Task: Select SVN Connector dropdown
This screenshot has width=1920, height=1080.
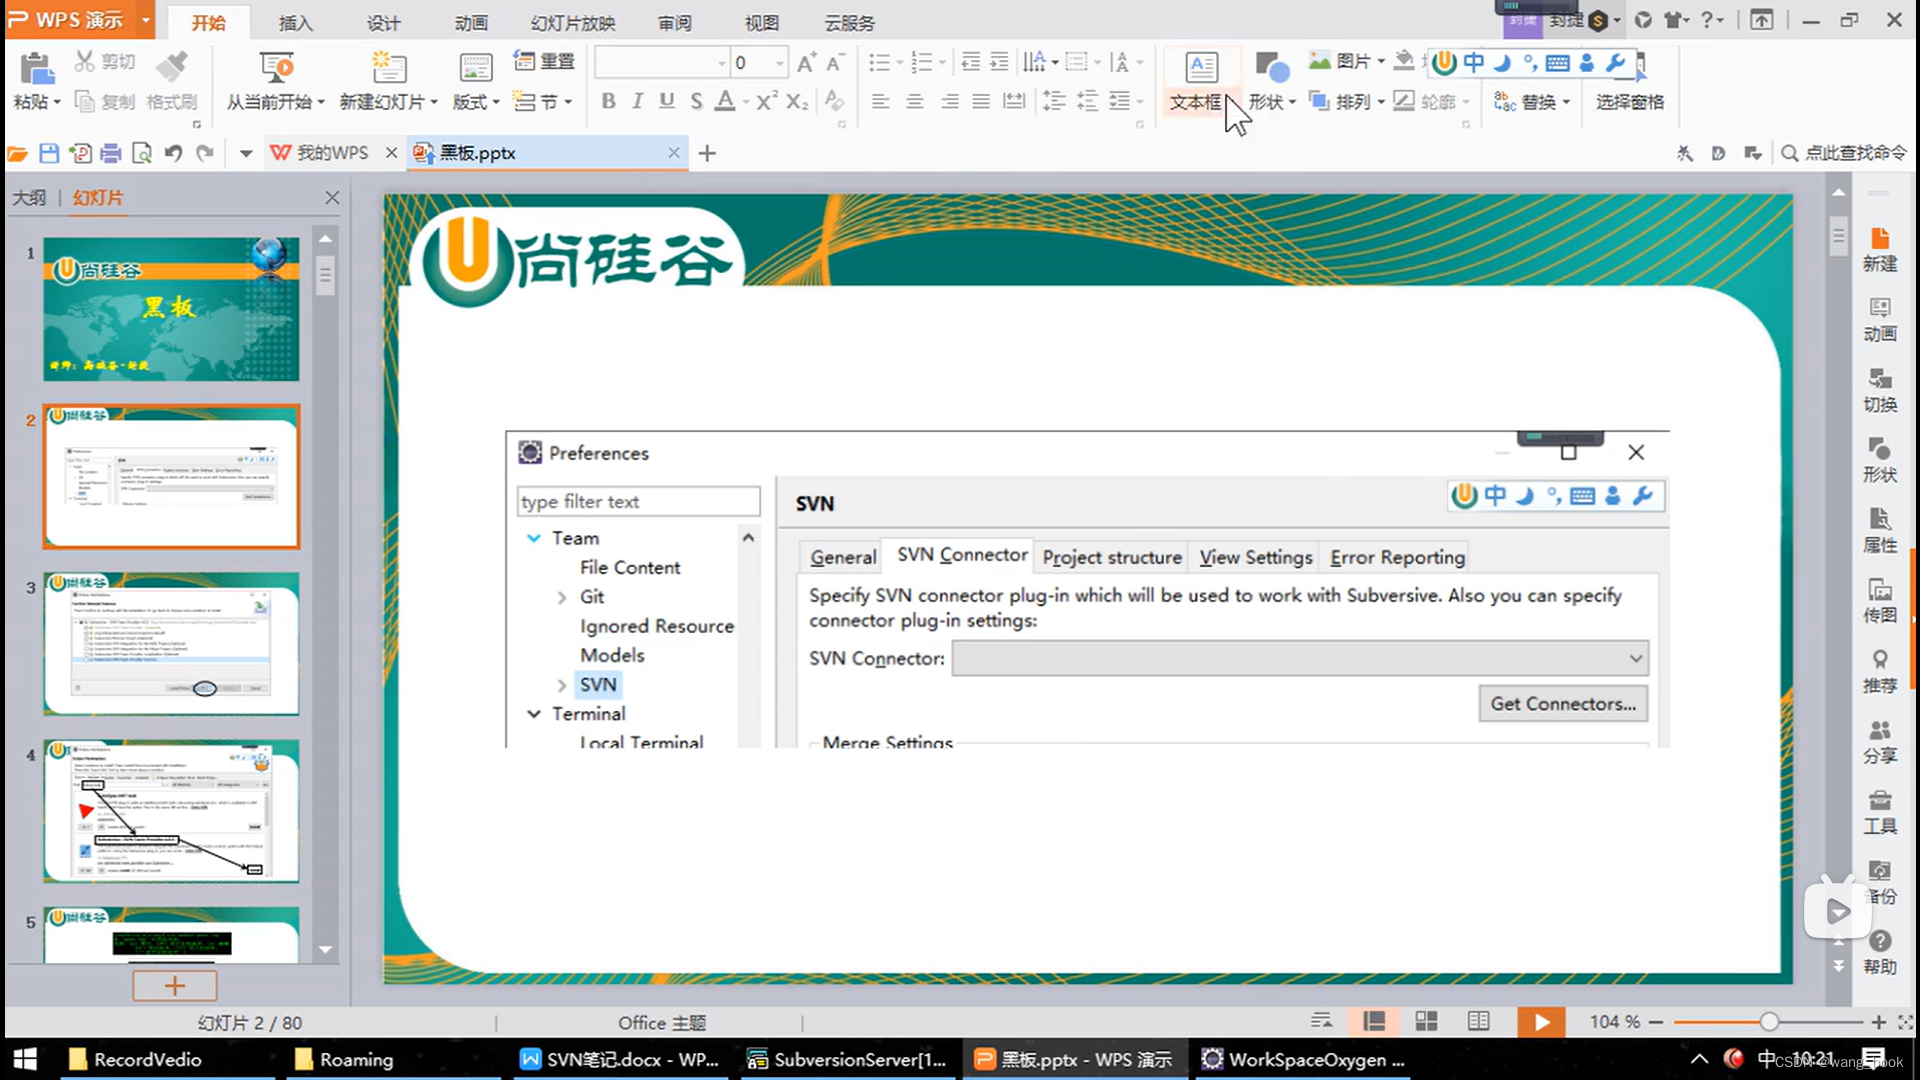Action: point(1299,658)
